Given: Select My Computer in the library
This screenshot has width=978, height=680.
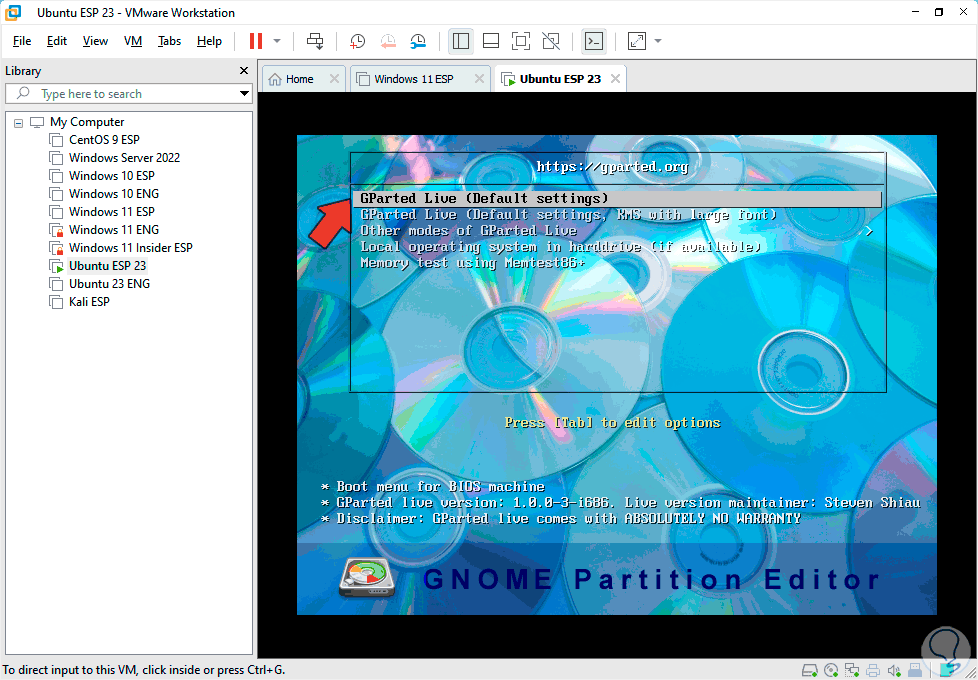Looking at the screenshot, I should [87, 122].
